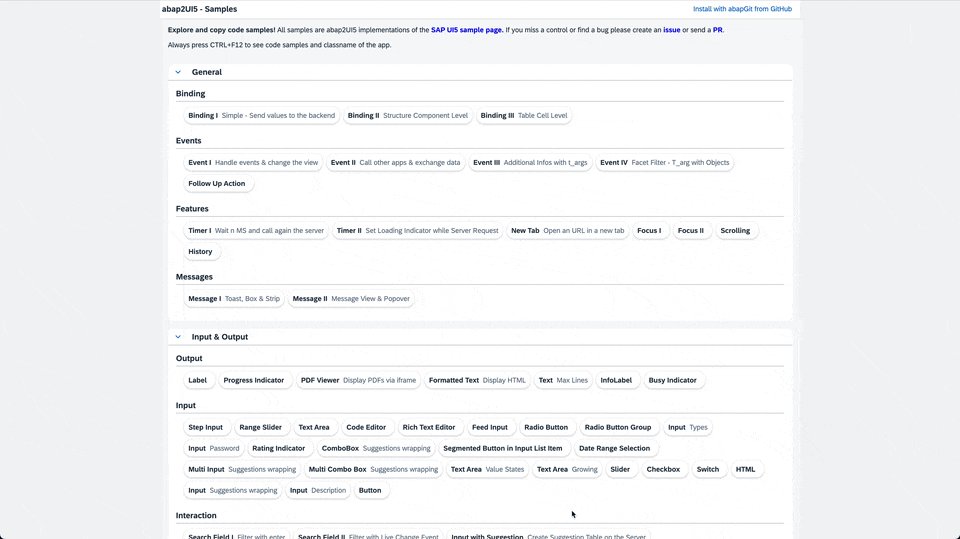Image resolution: width=960 pixels, height=539 pixels.
Task: Open Timer I sample
Action: [x=256, y=230]
